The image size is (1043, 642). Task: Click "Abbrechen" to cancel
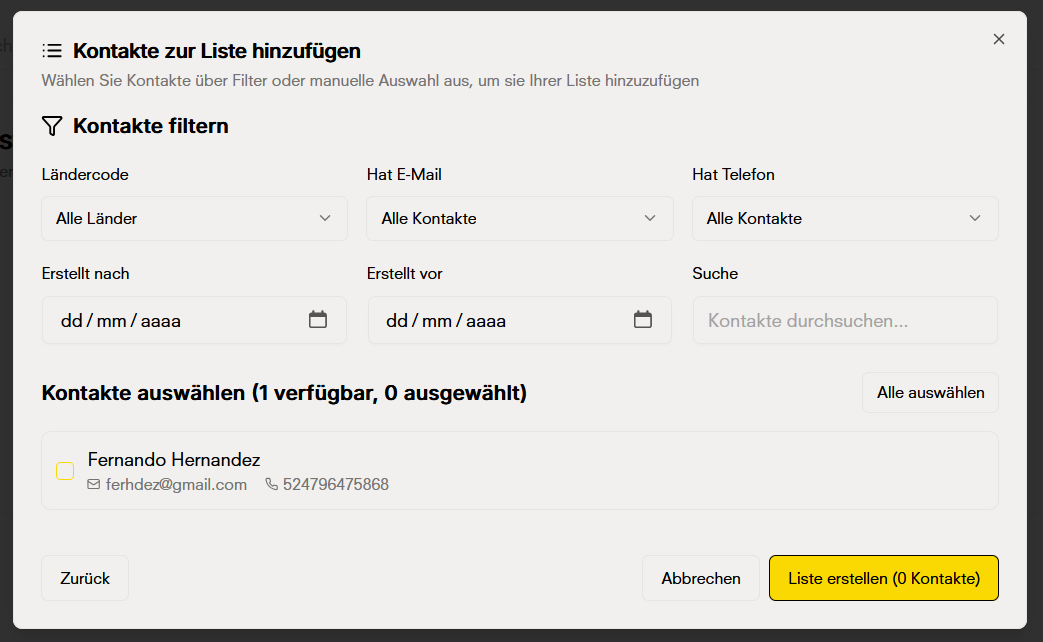[x=700, y=578]
